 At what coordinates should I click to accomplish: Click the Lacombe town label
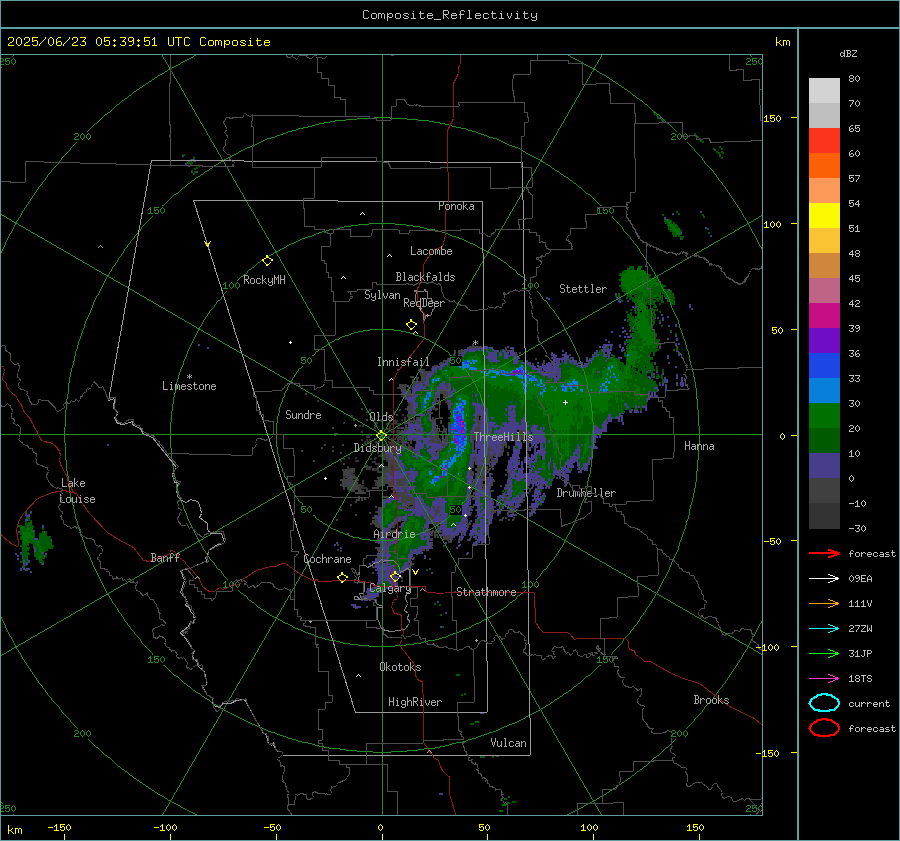[x=431, y=251]
